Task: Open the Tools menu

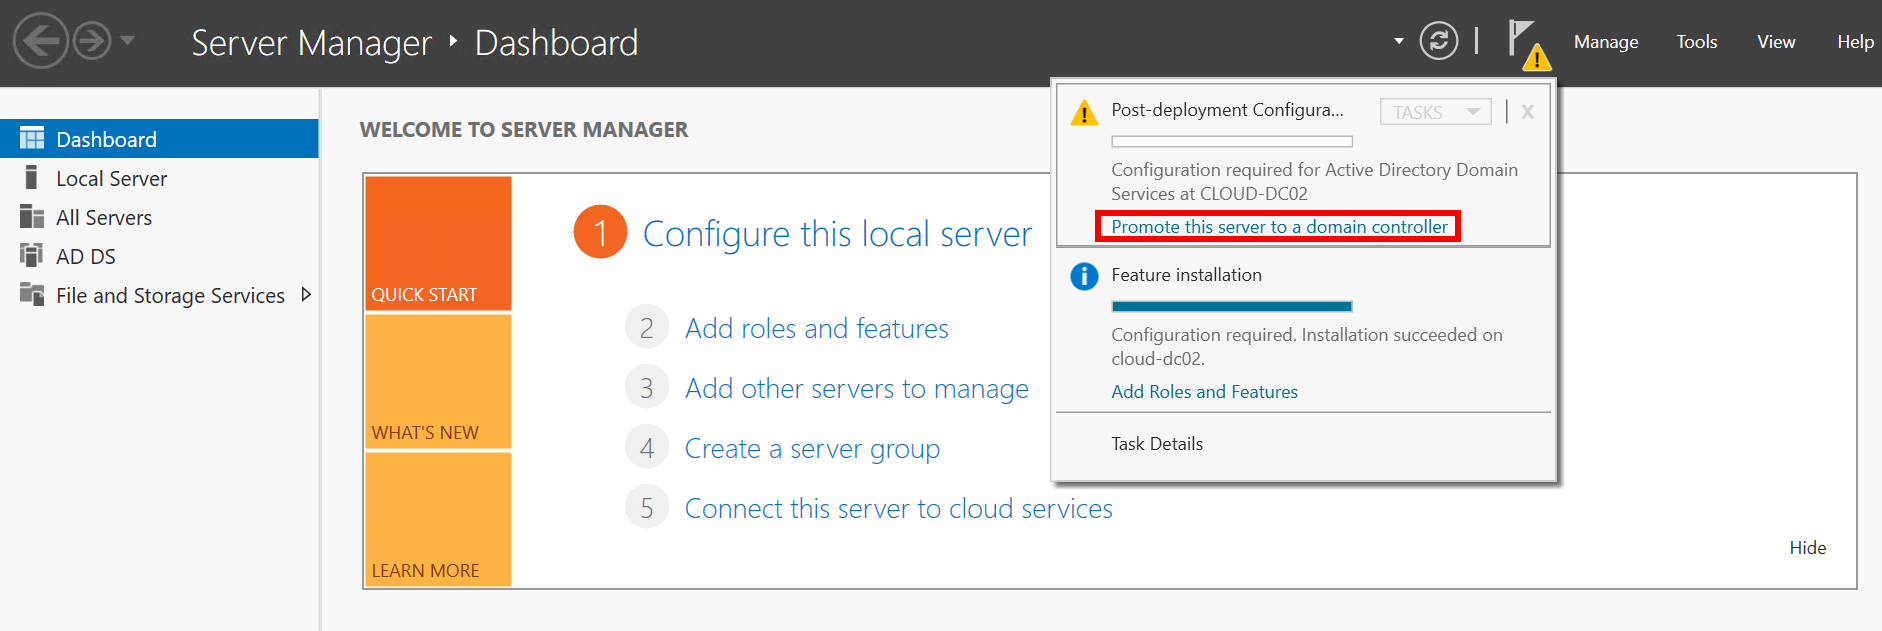Action: coord(1696,42)
